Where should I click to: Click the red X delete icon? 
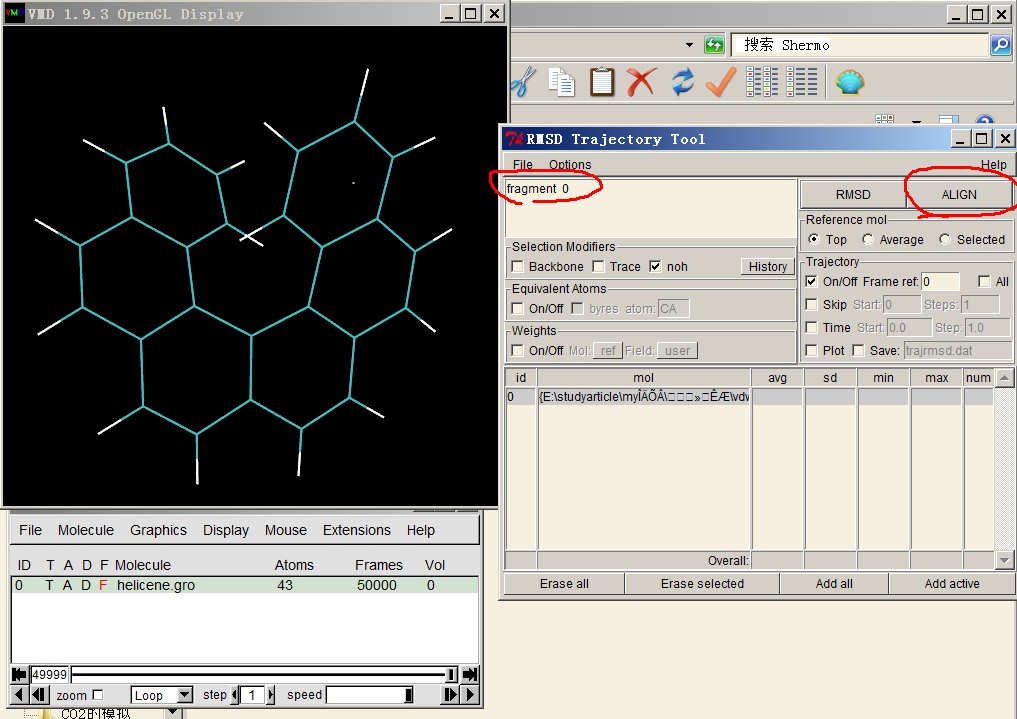click(x=641, y=82)
